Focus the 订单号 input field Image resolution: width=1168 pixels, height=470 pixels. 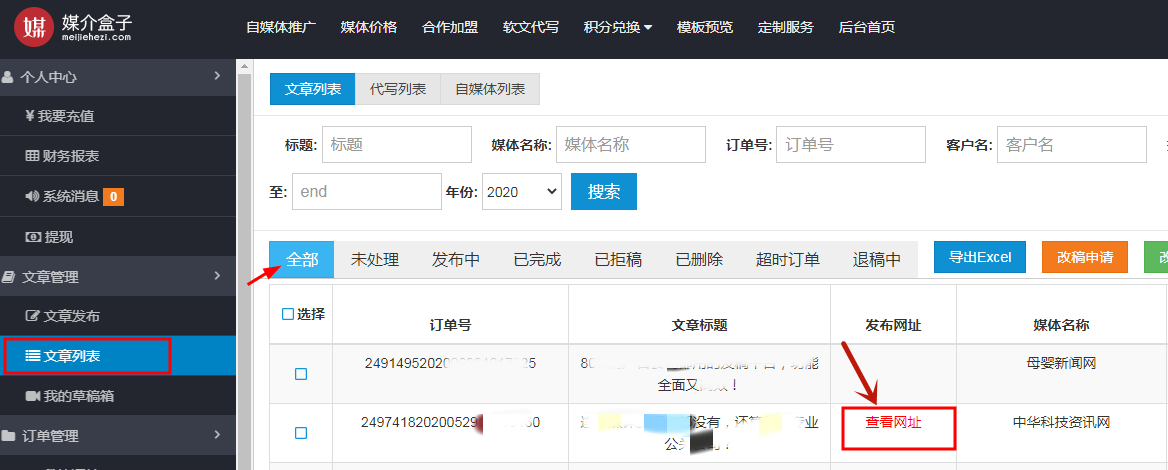(851, 145)
